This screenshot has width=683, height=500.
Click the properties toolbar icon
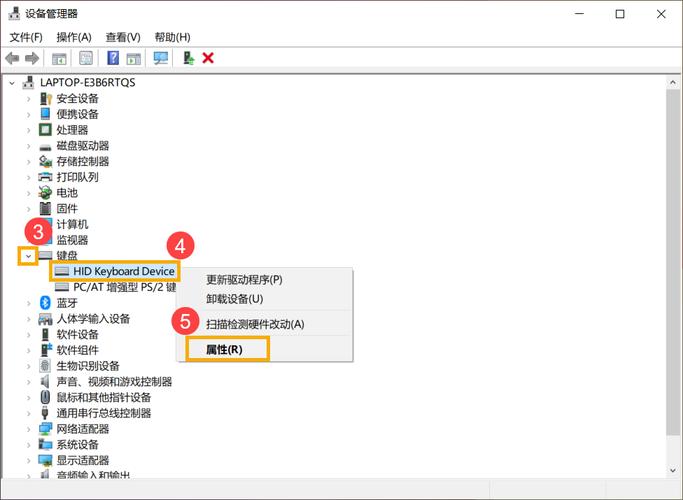click(86, 58)
